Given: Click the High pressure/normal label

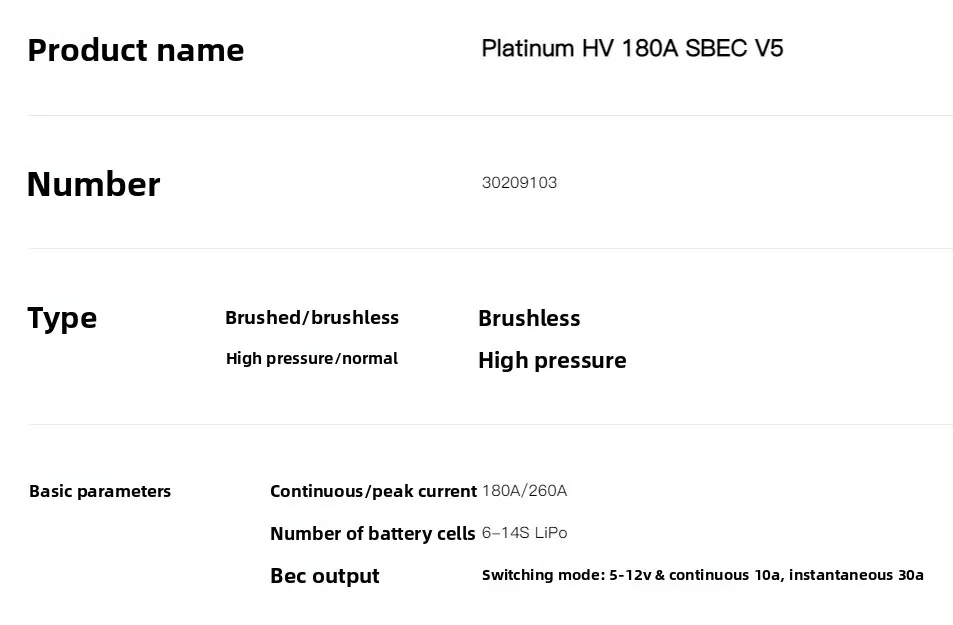Looking at the screenshot, I should click(x=312, y=359).
